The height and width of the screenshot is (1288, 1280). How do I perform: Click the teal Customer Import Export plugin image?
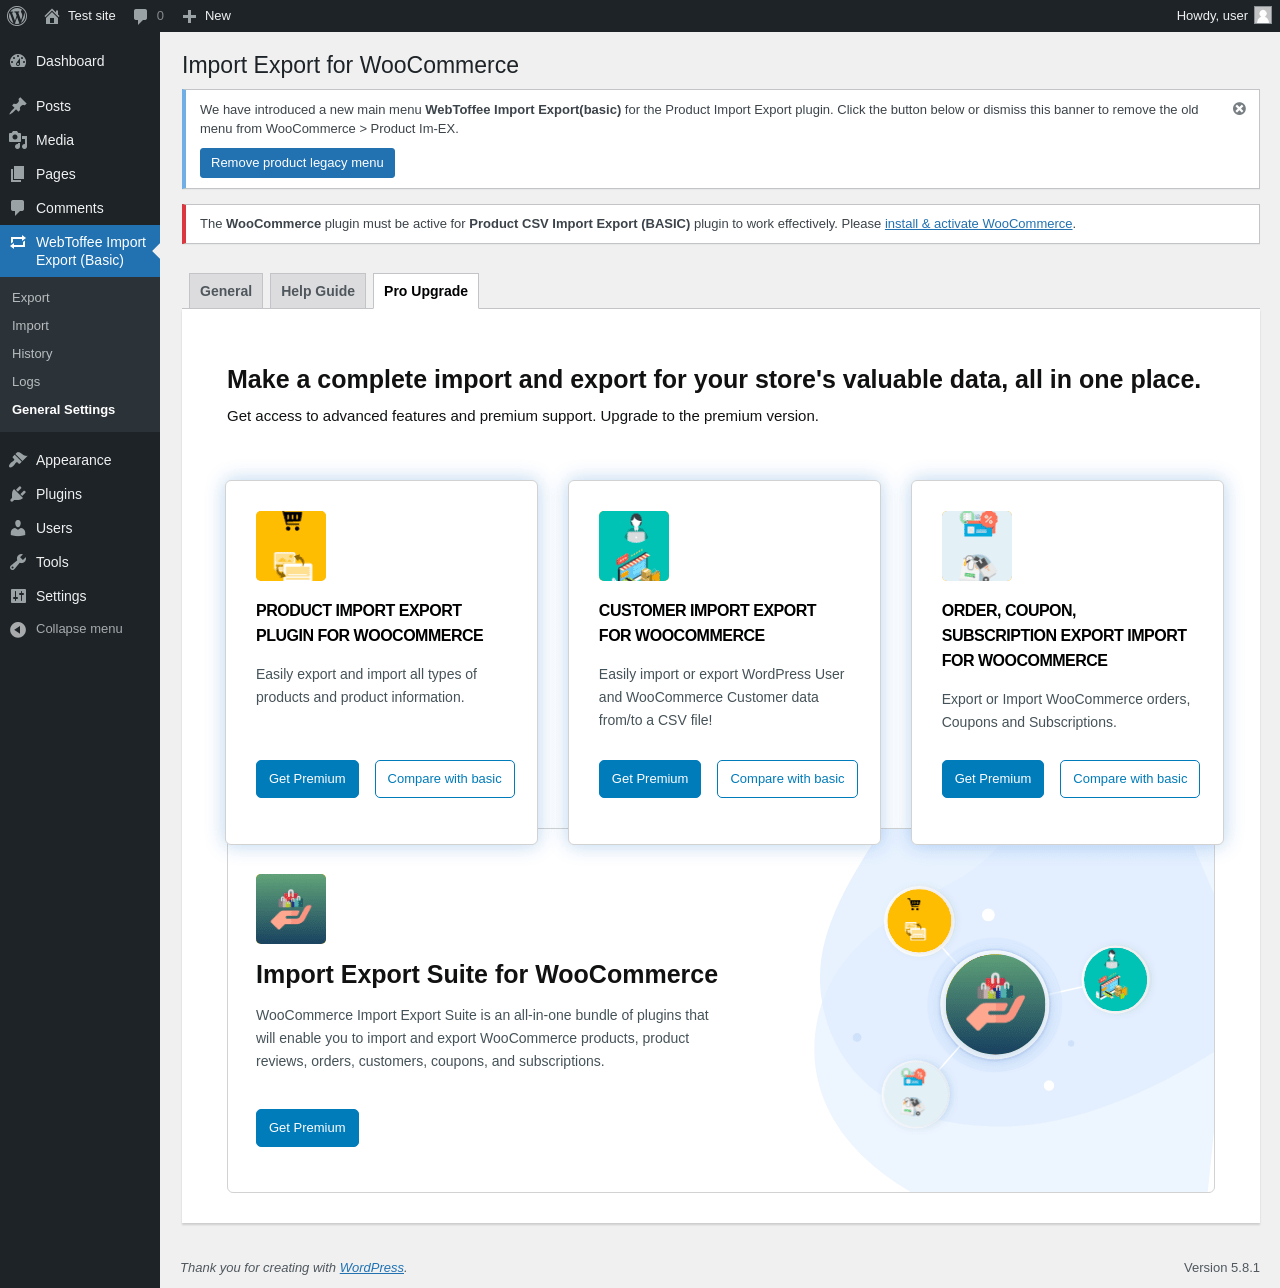pyautogui.click(x=634, y=546)
